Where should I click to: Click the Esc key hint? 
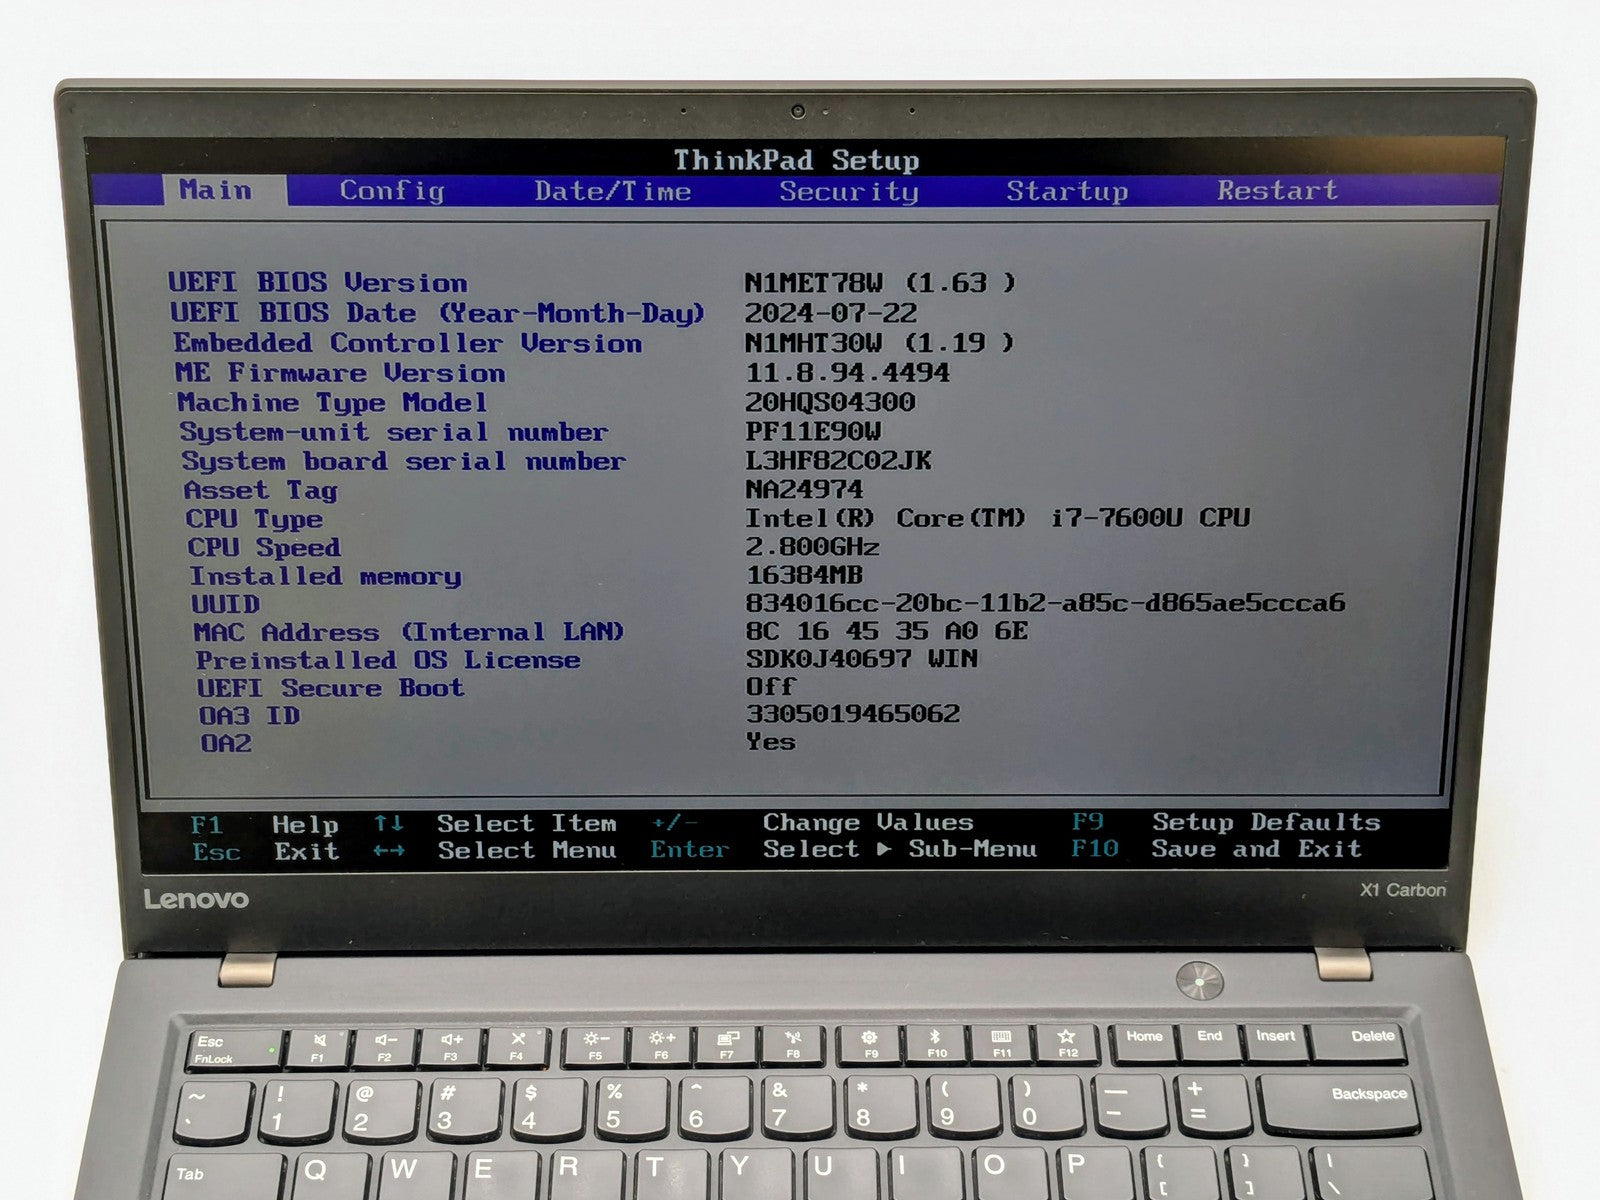tap(216, 852)
